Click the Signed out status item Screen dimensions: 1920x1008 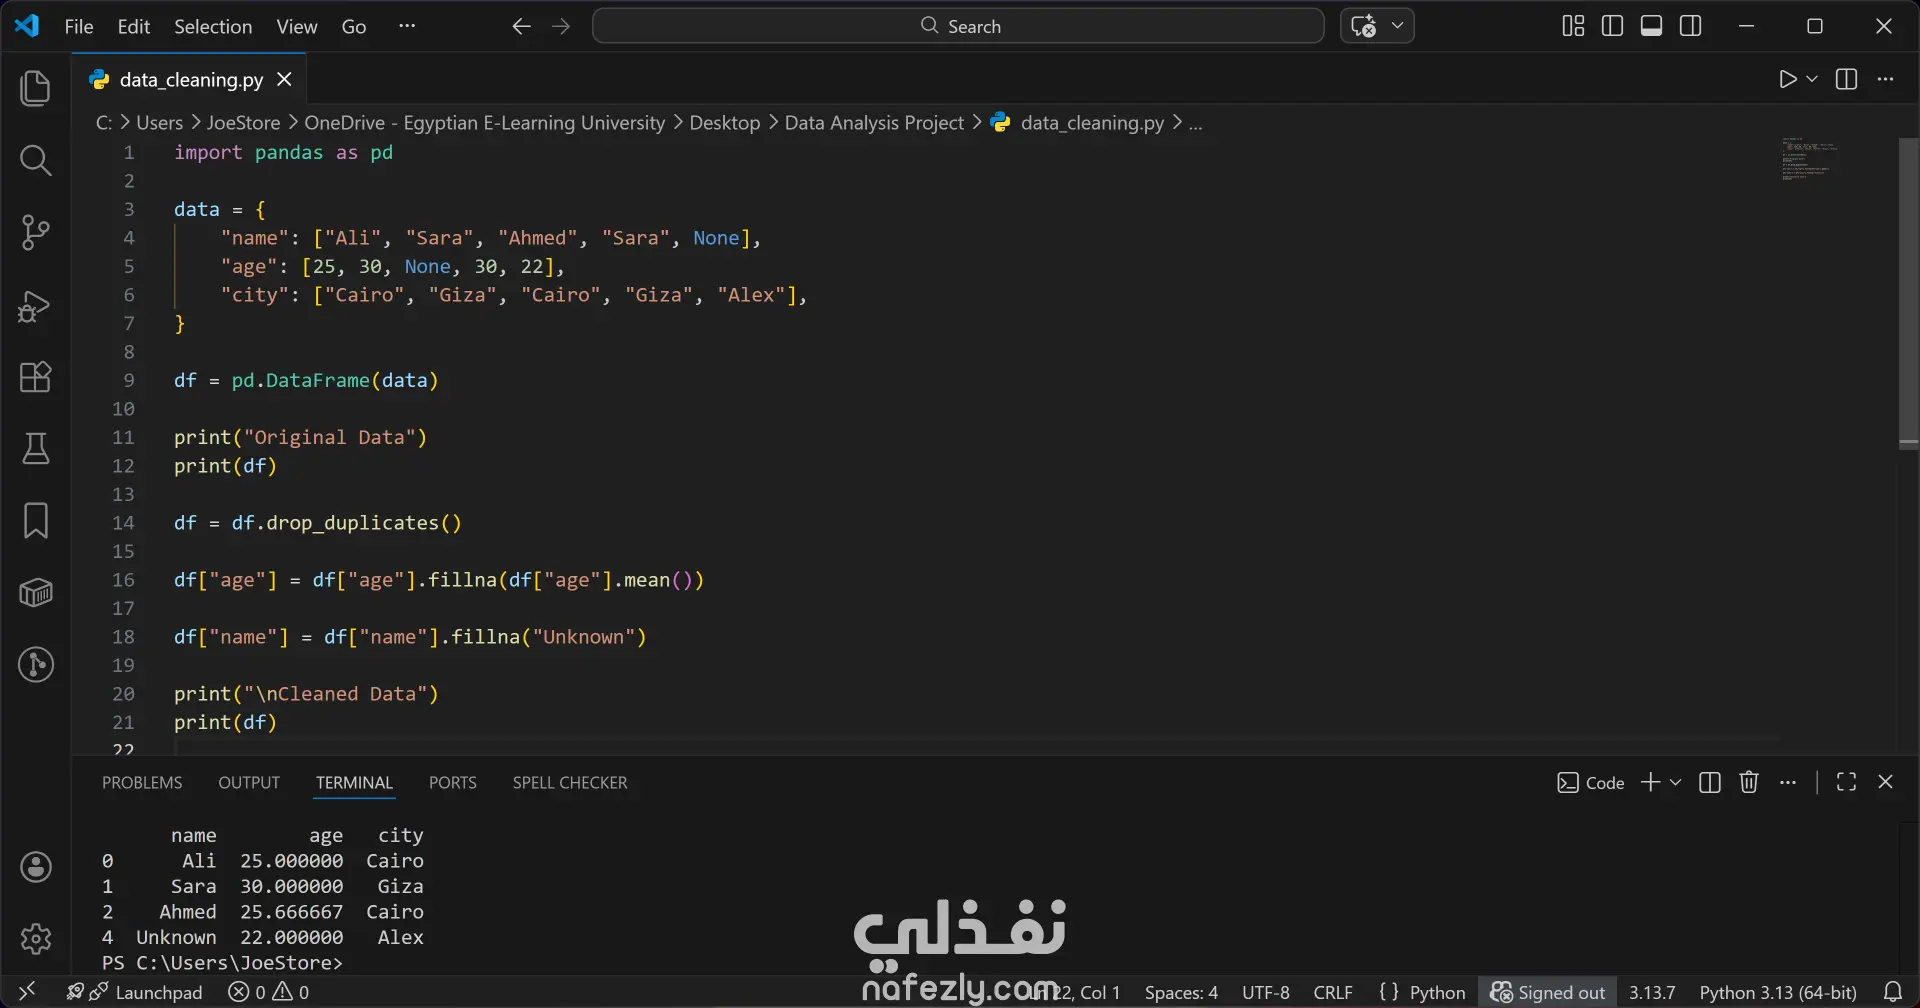[x=1547, y=992]
